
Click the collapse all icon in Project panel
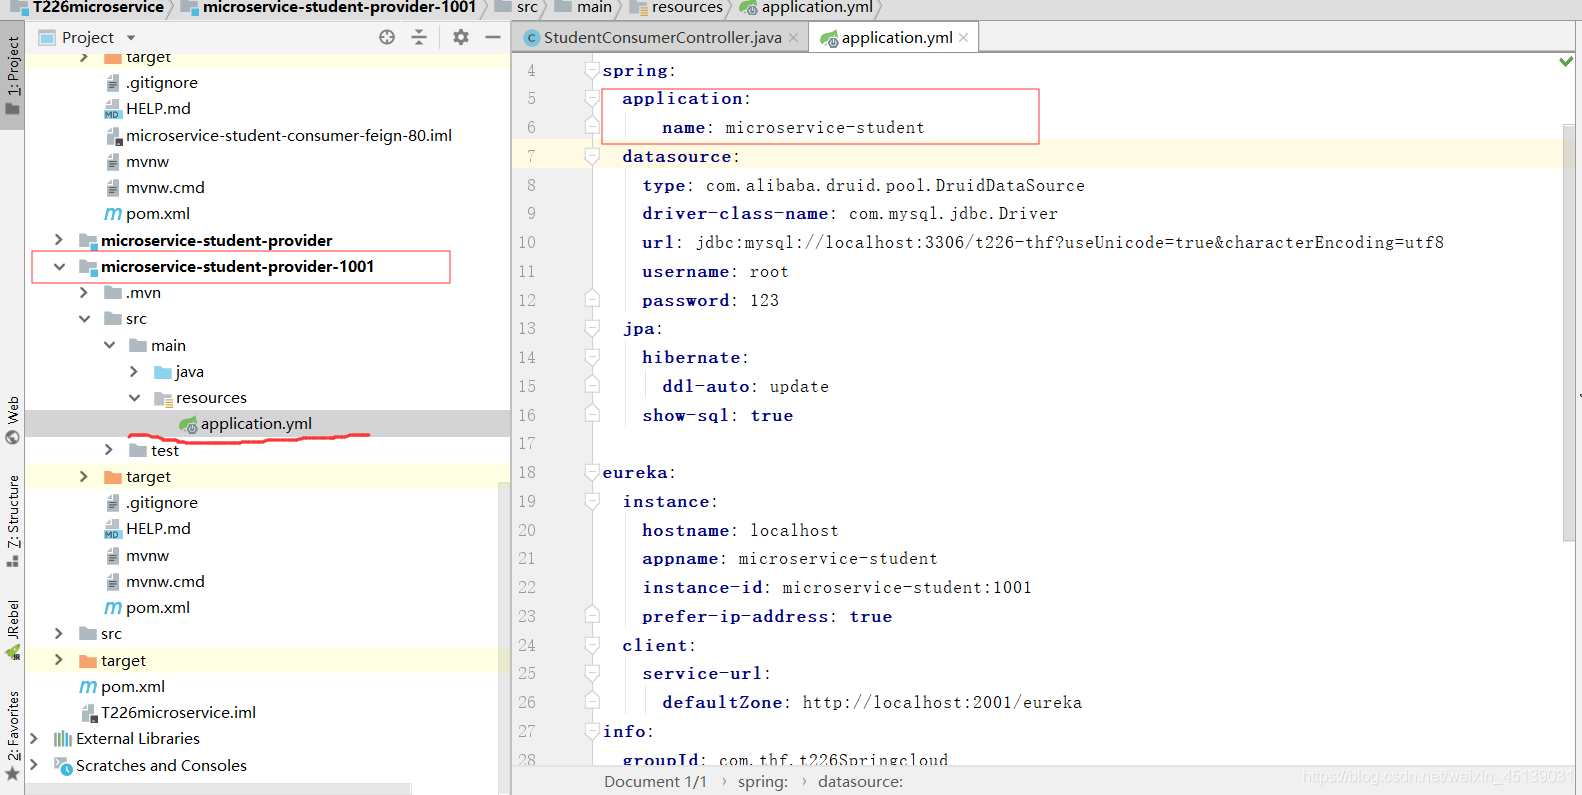(x=419, y=37)
